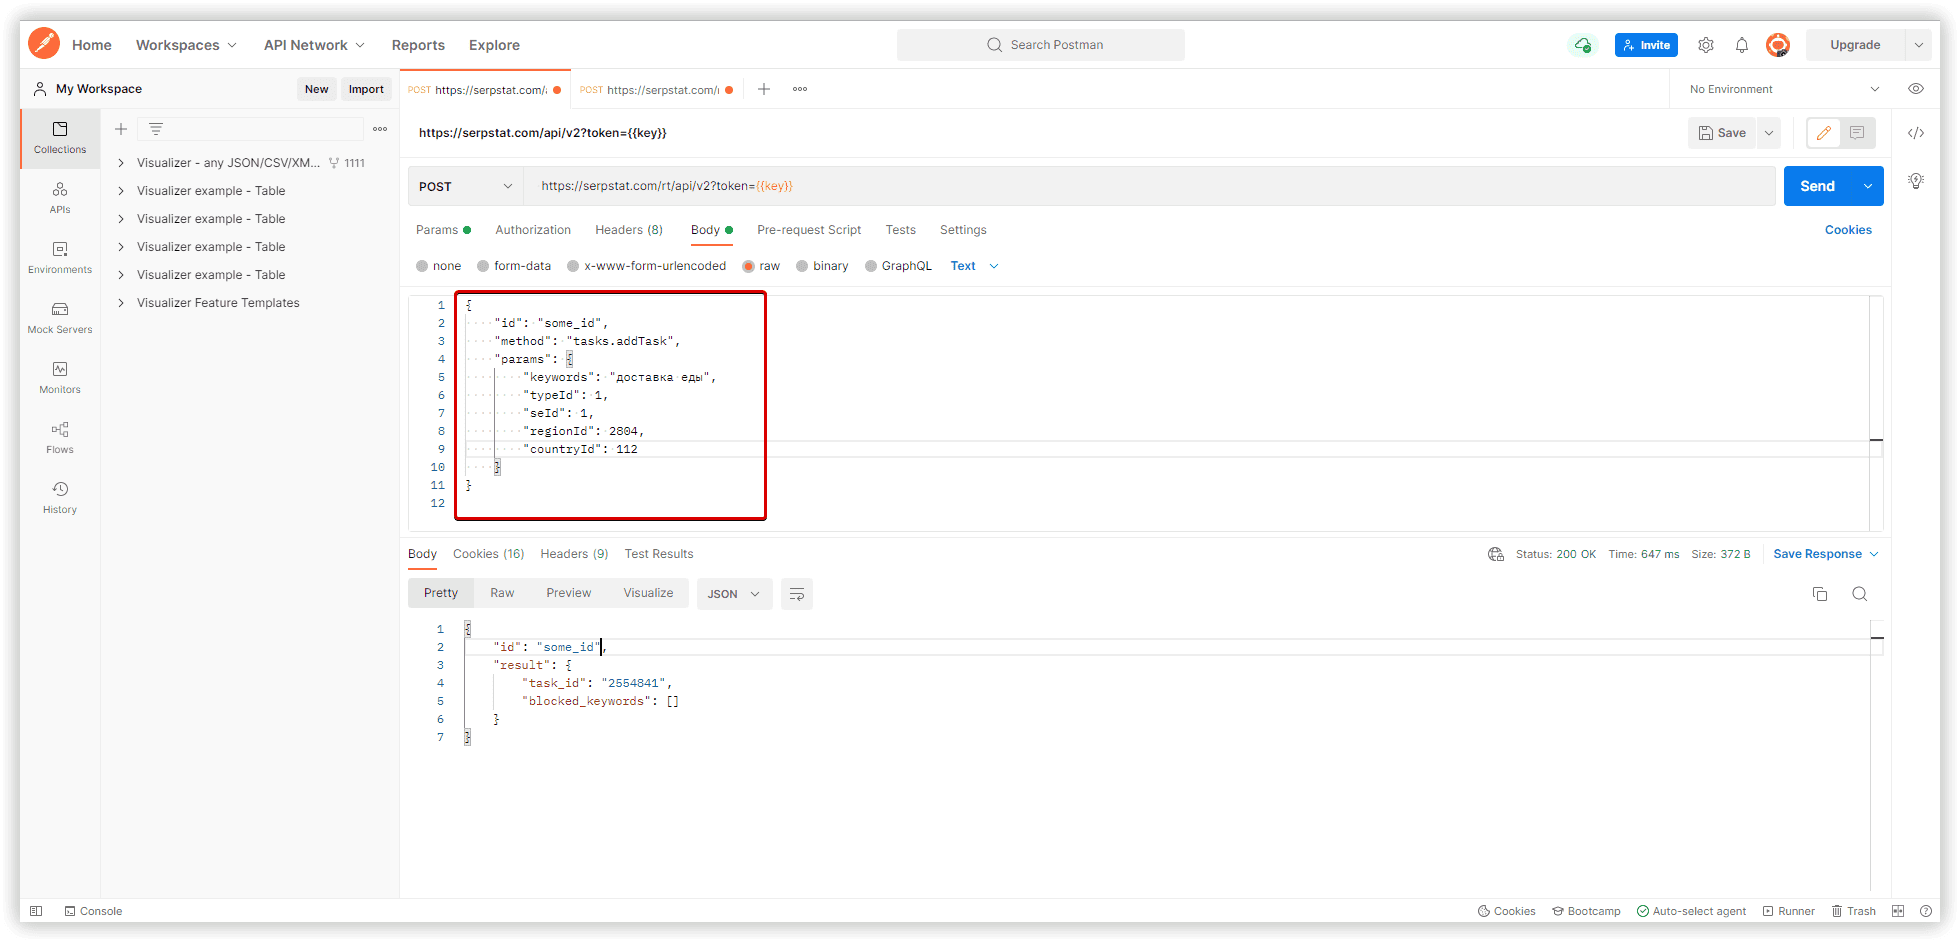Toggle the sidebar icon in the status bar
Image resolution: width=1960 pixels, height=942 pixels.
36,911
